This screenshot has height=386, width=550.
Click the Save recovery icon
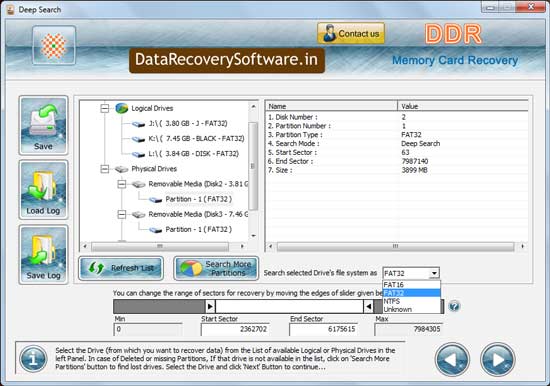pos(43,125)
